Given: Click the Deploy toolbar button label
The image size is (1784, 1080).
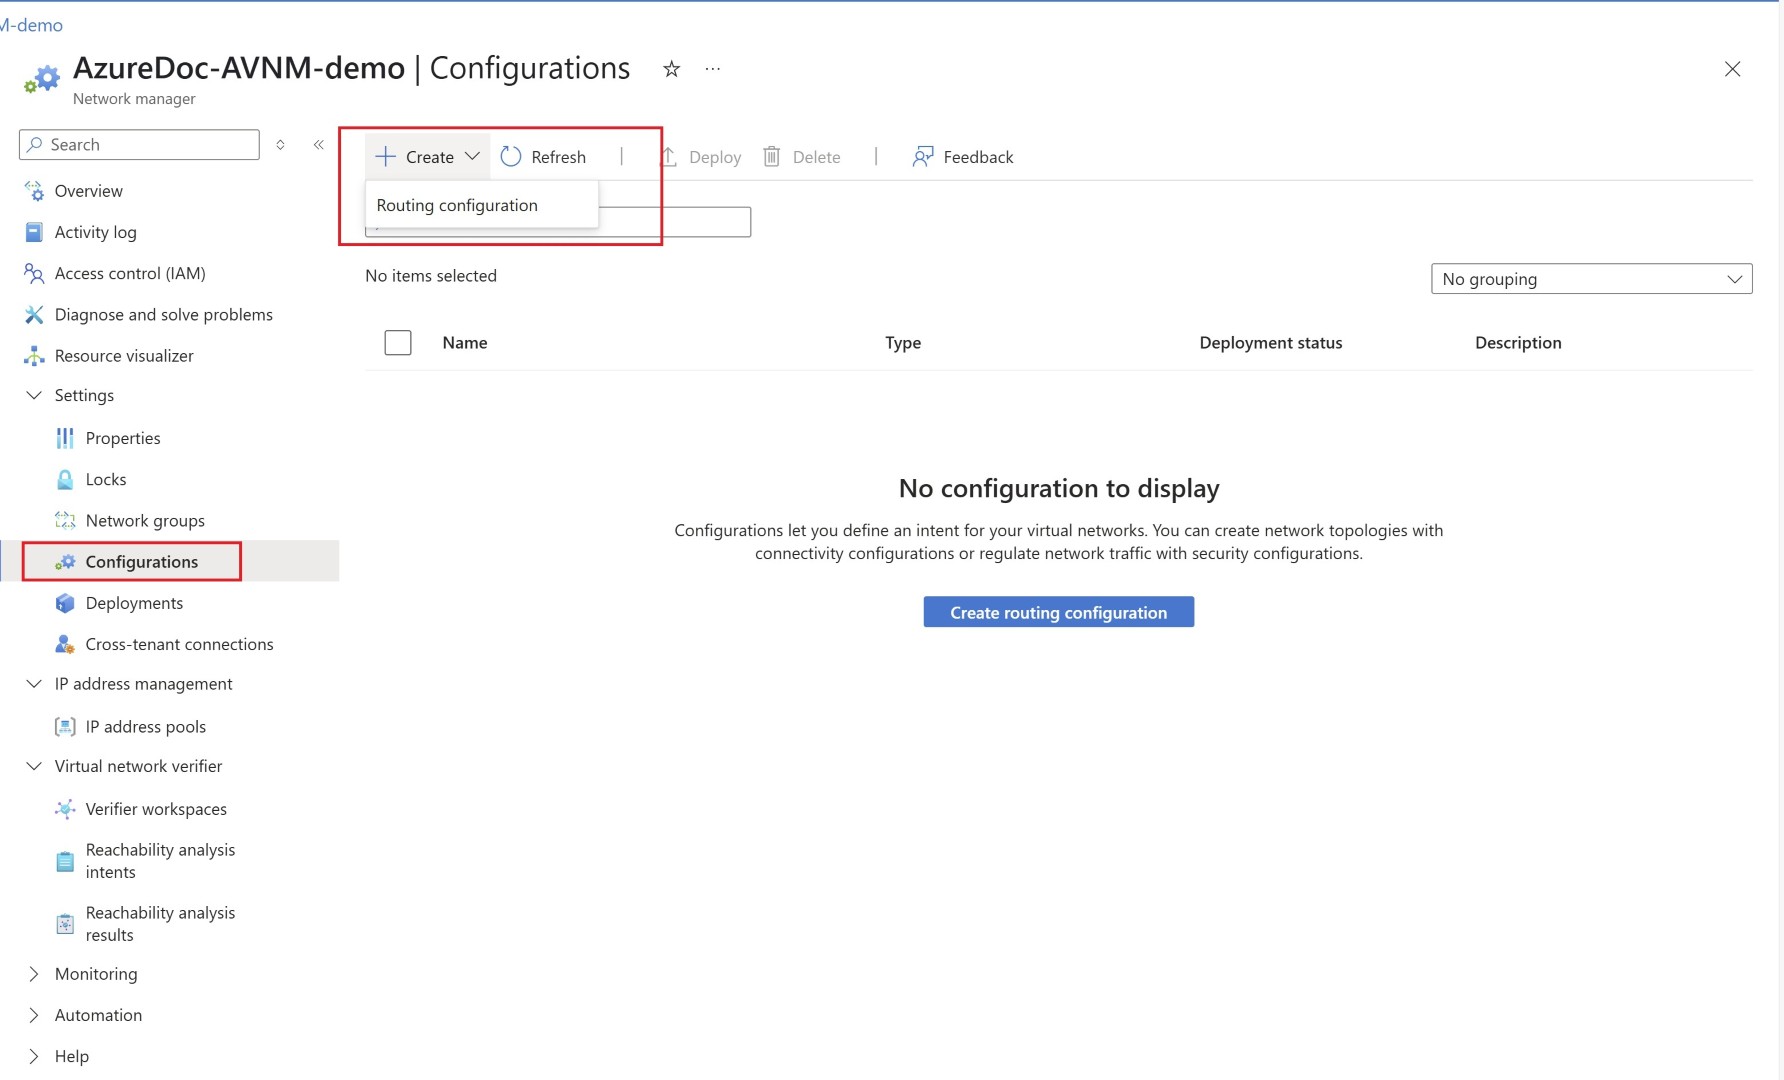Looking at the screenshot, I should click(715, 157).
